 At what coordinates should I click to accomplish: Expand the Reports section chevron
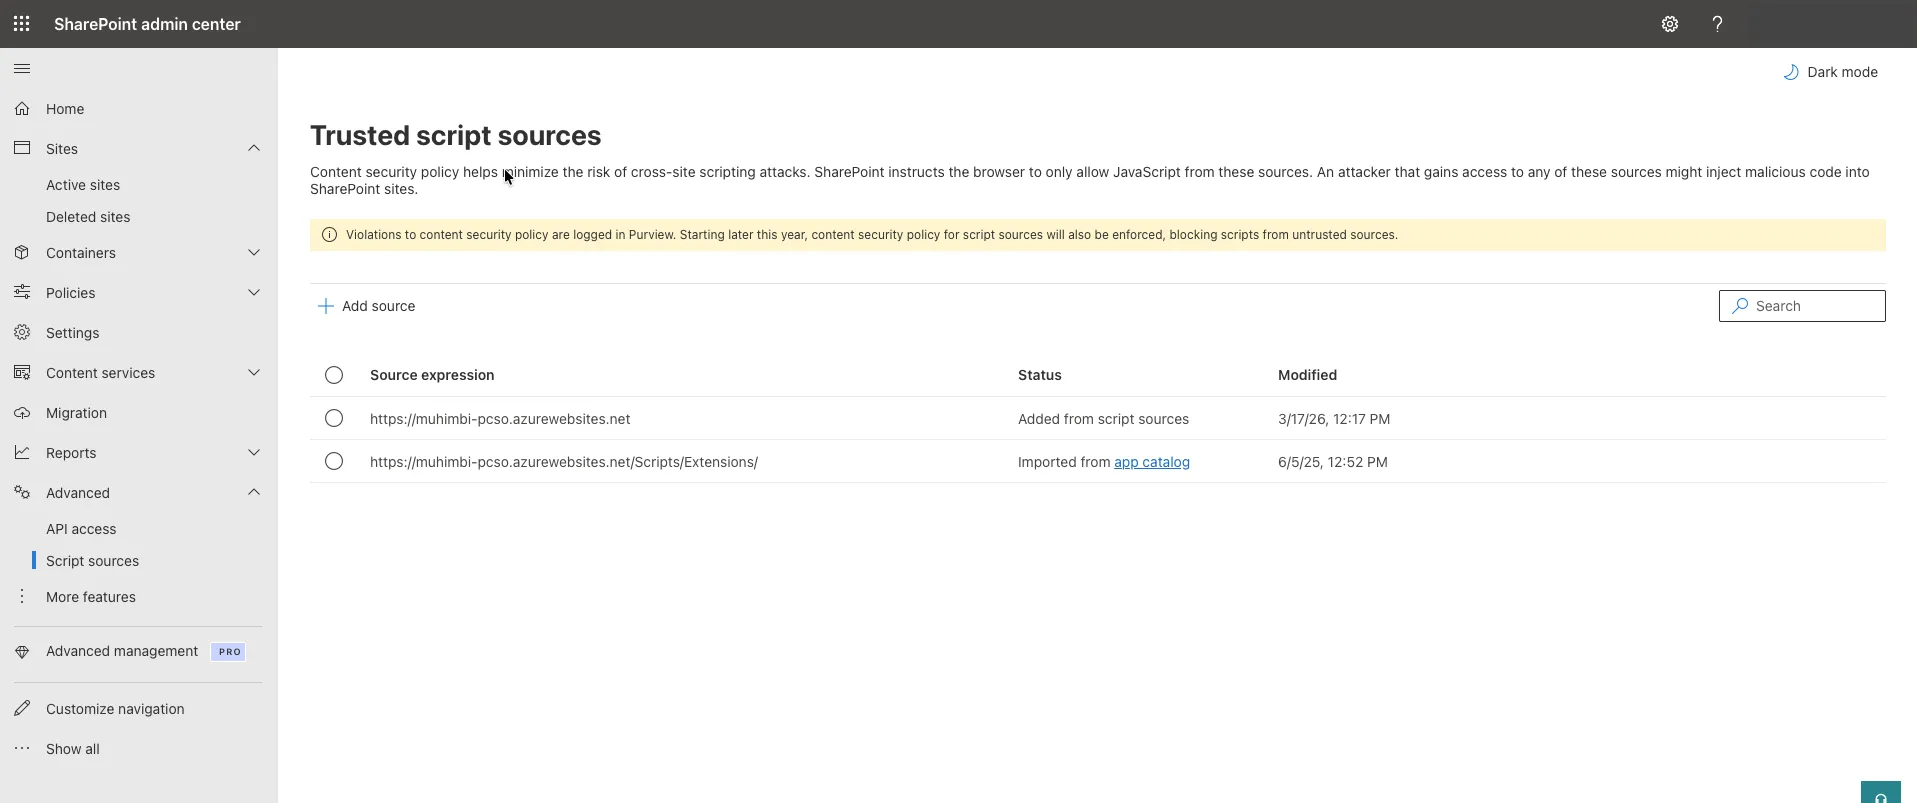[254, 452]
